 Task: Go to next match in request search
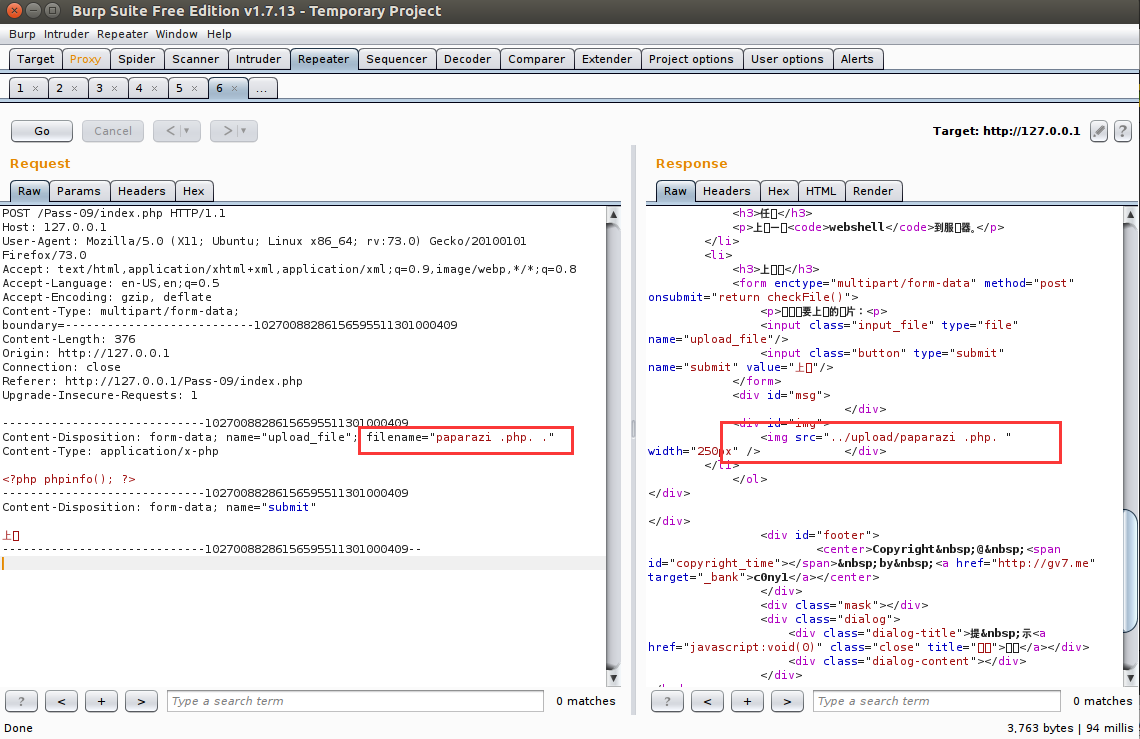[141, 701]
